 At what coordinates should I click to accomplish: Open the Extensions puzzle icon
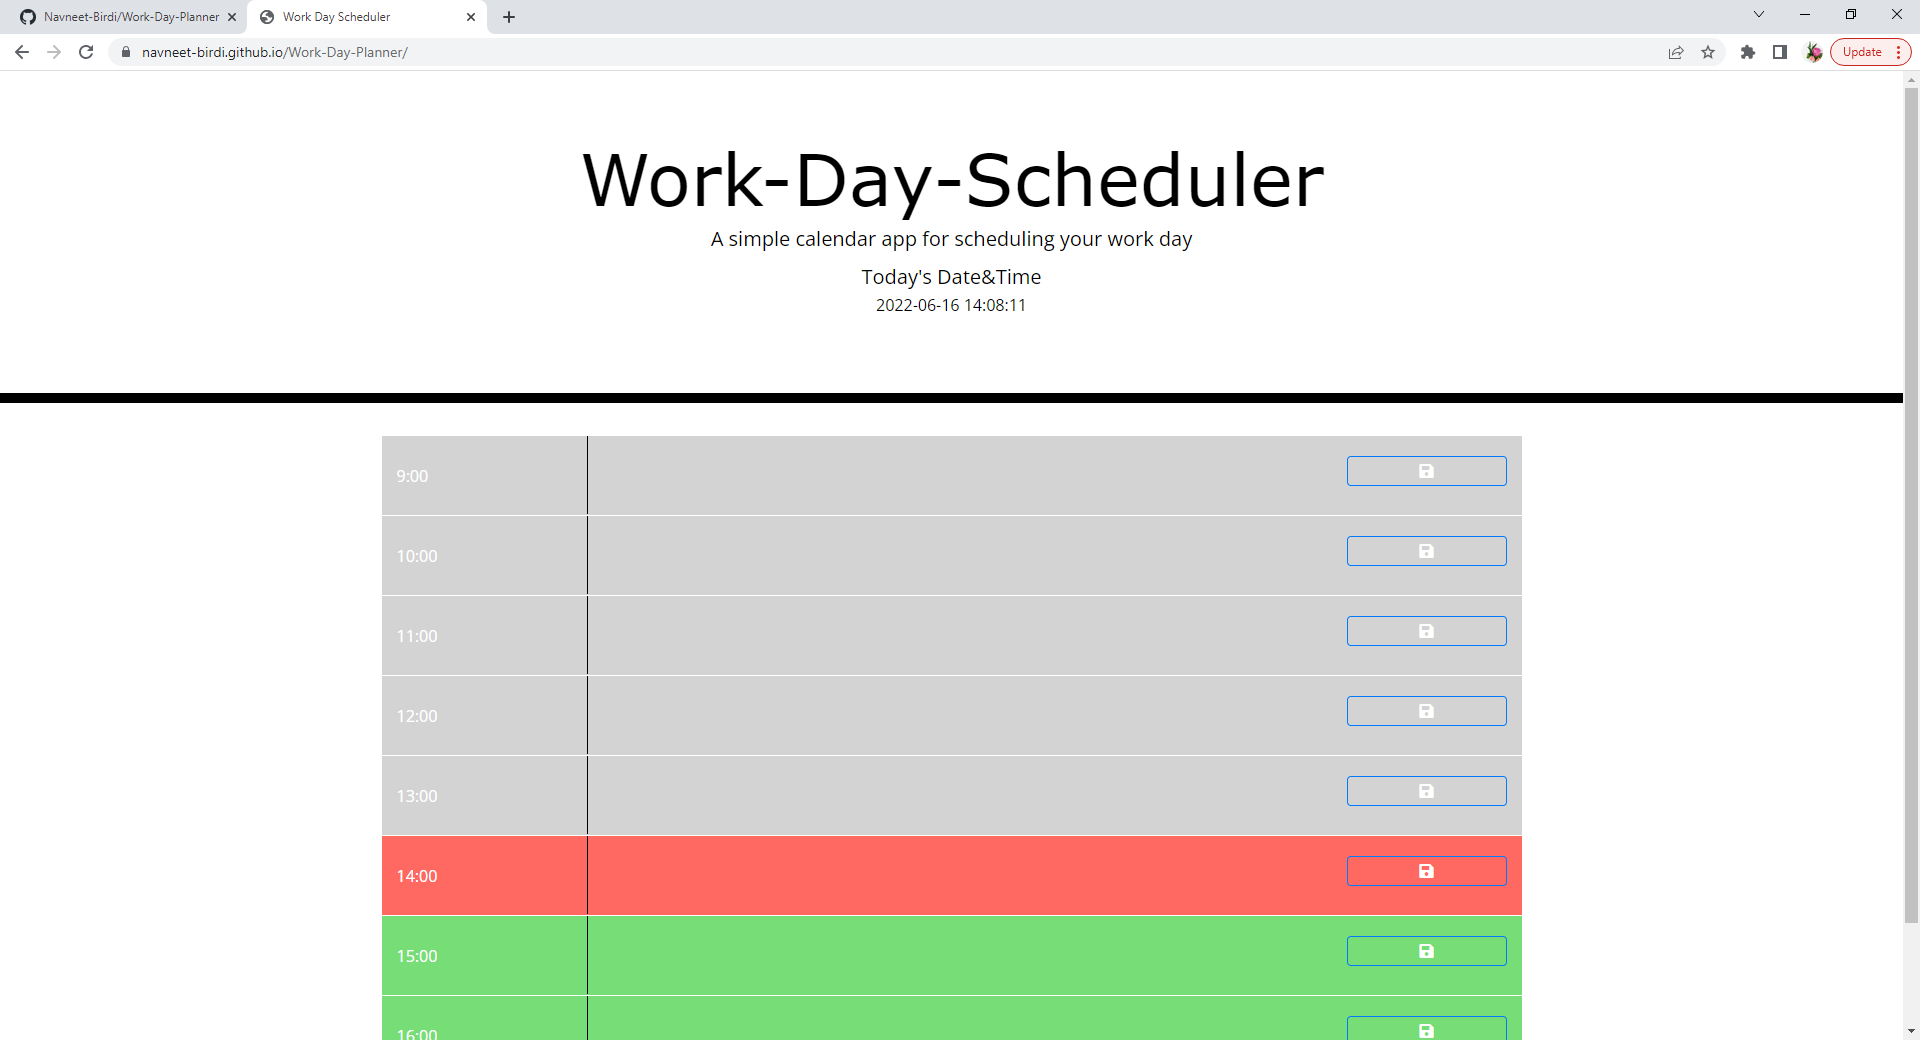1748,52
